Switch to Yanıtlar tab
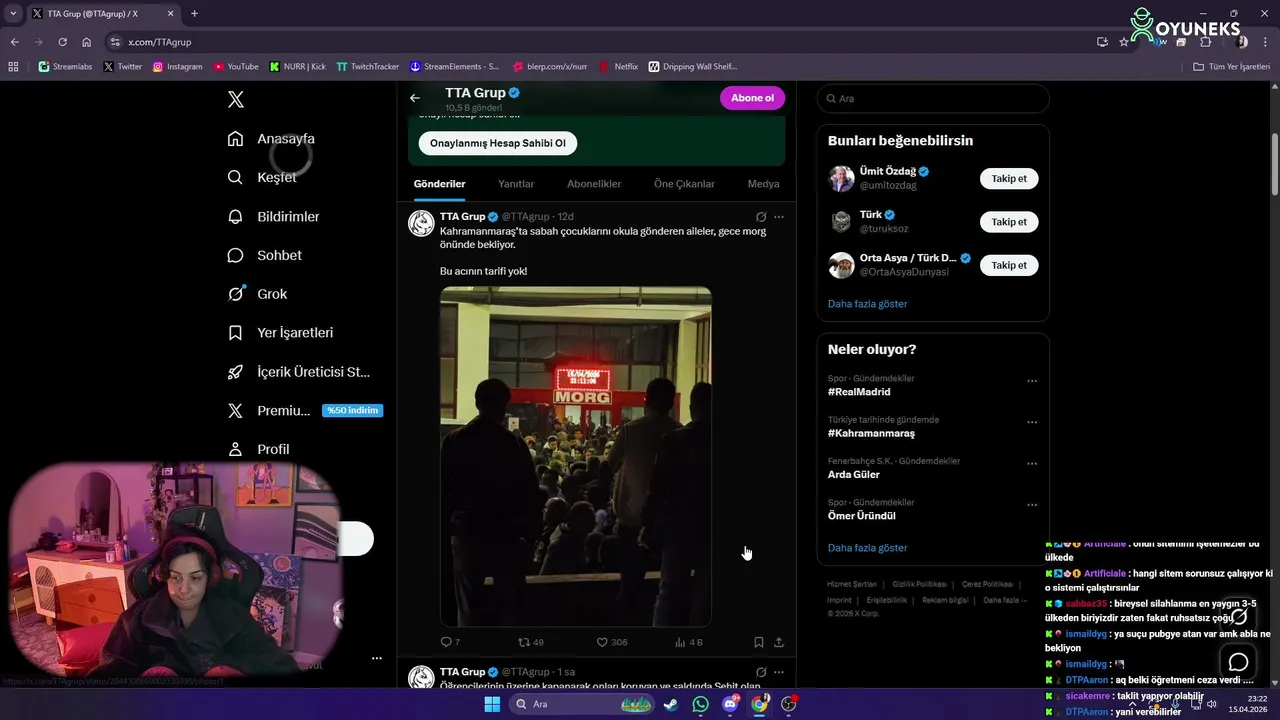The image size is (1280, 720). [x=516, y=184]
